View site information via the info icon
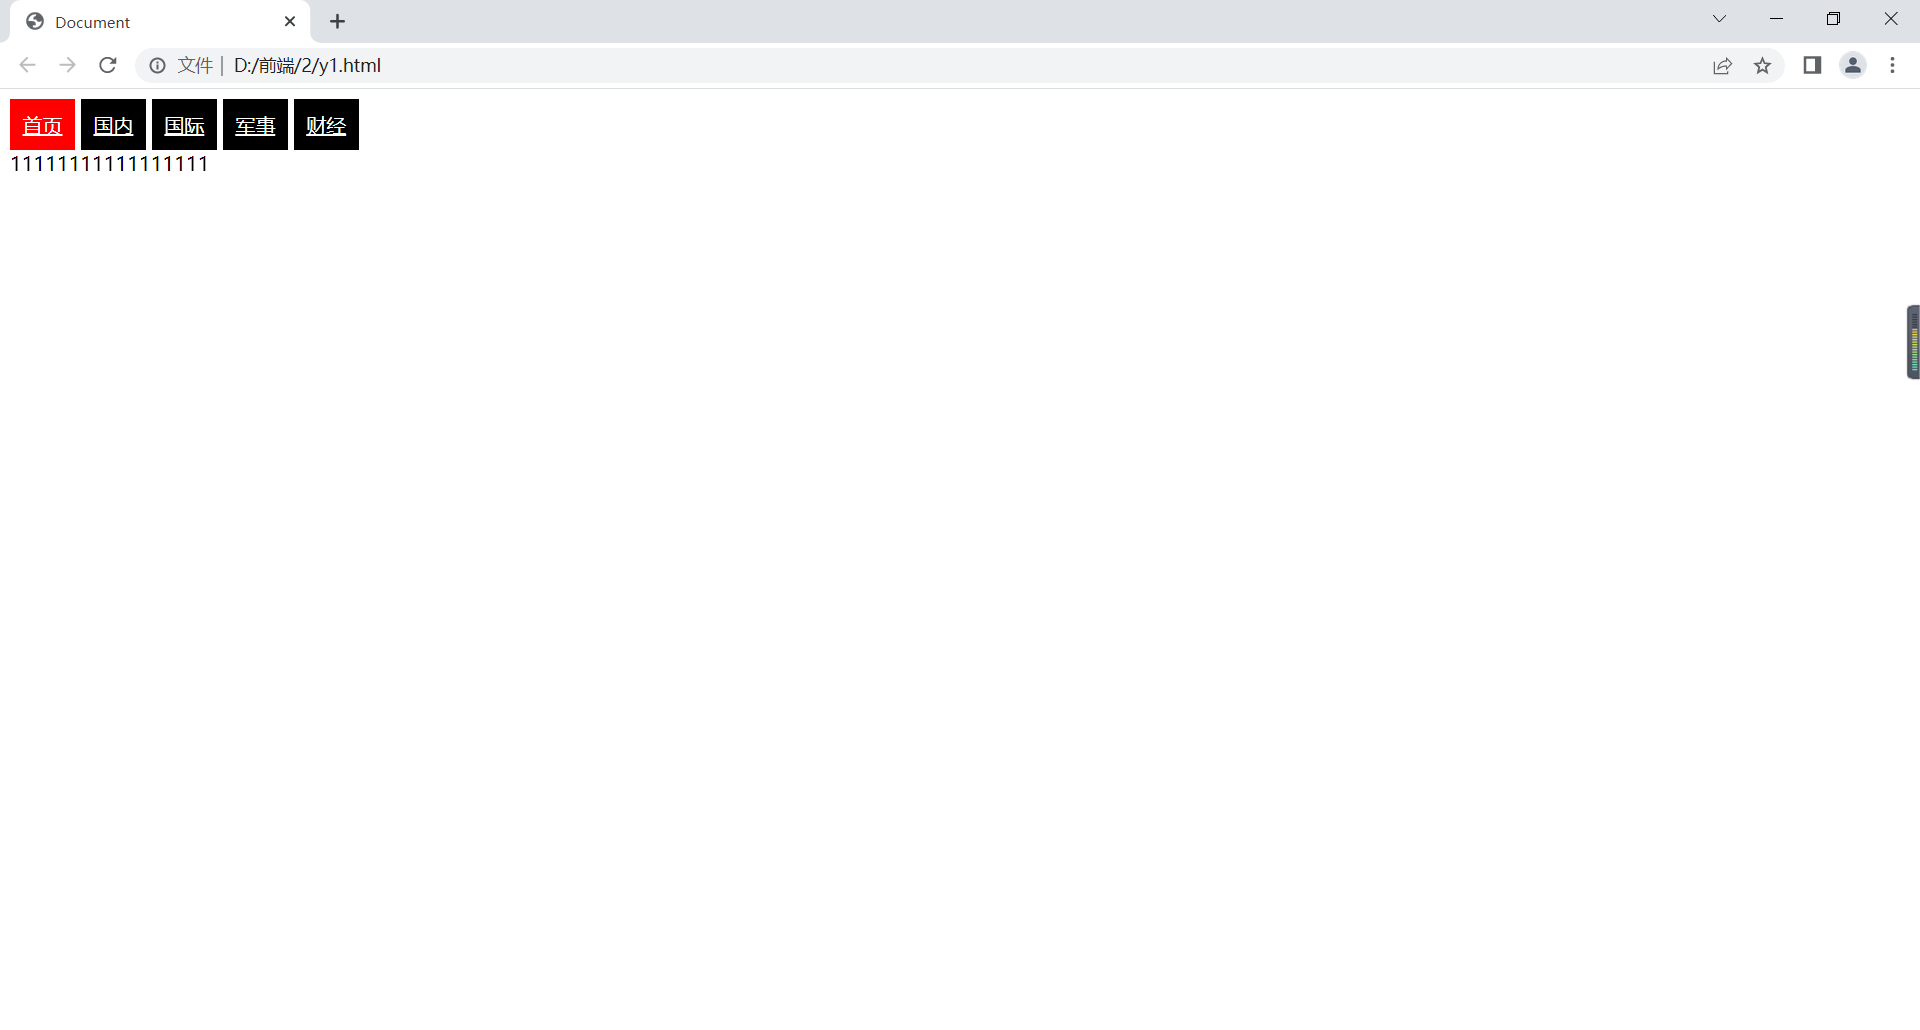 [x=157, y=65]
